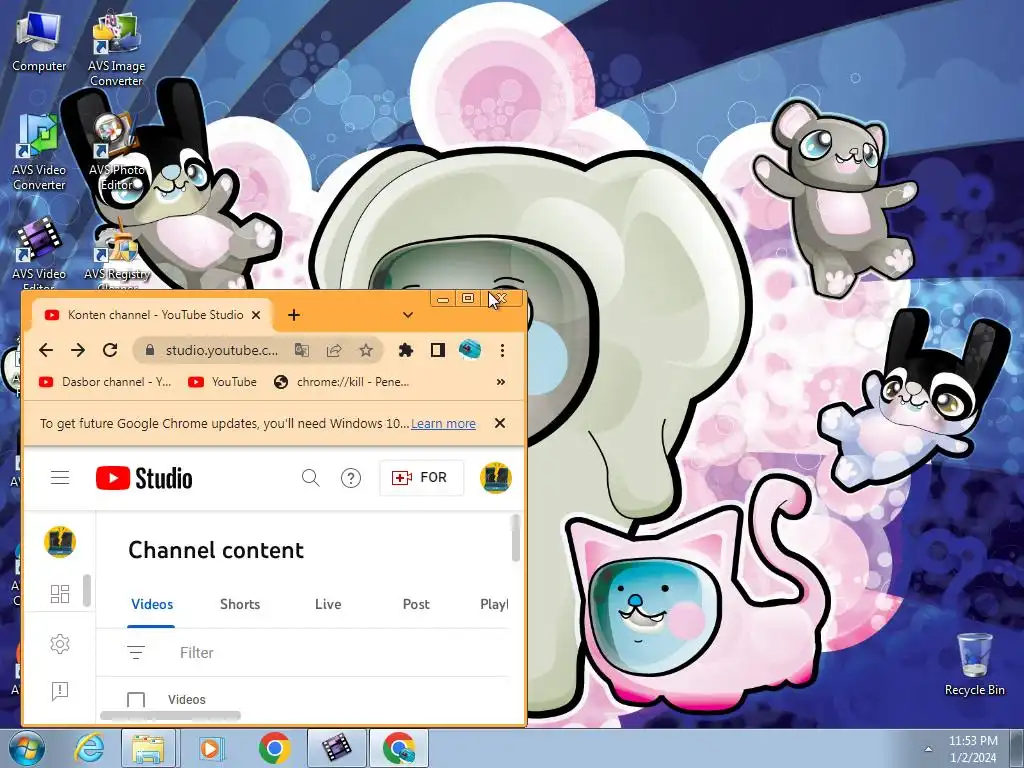Close the Konten channel tab
The height and width of the screenshot is (768, 1024).
pos(256,315)
